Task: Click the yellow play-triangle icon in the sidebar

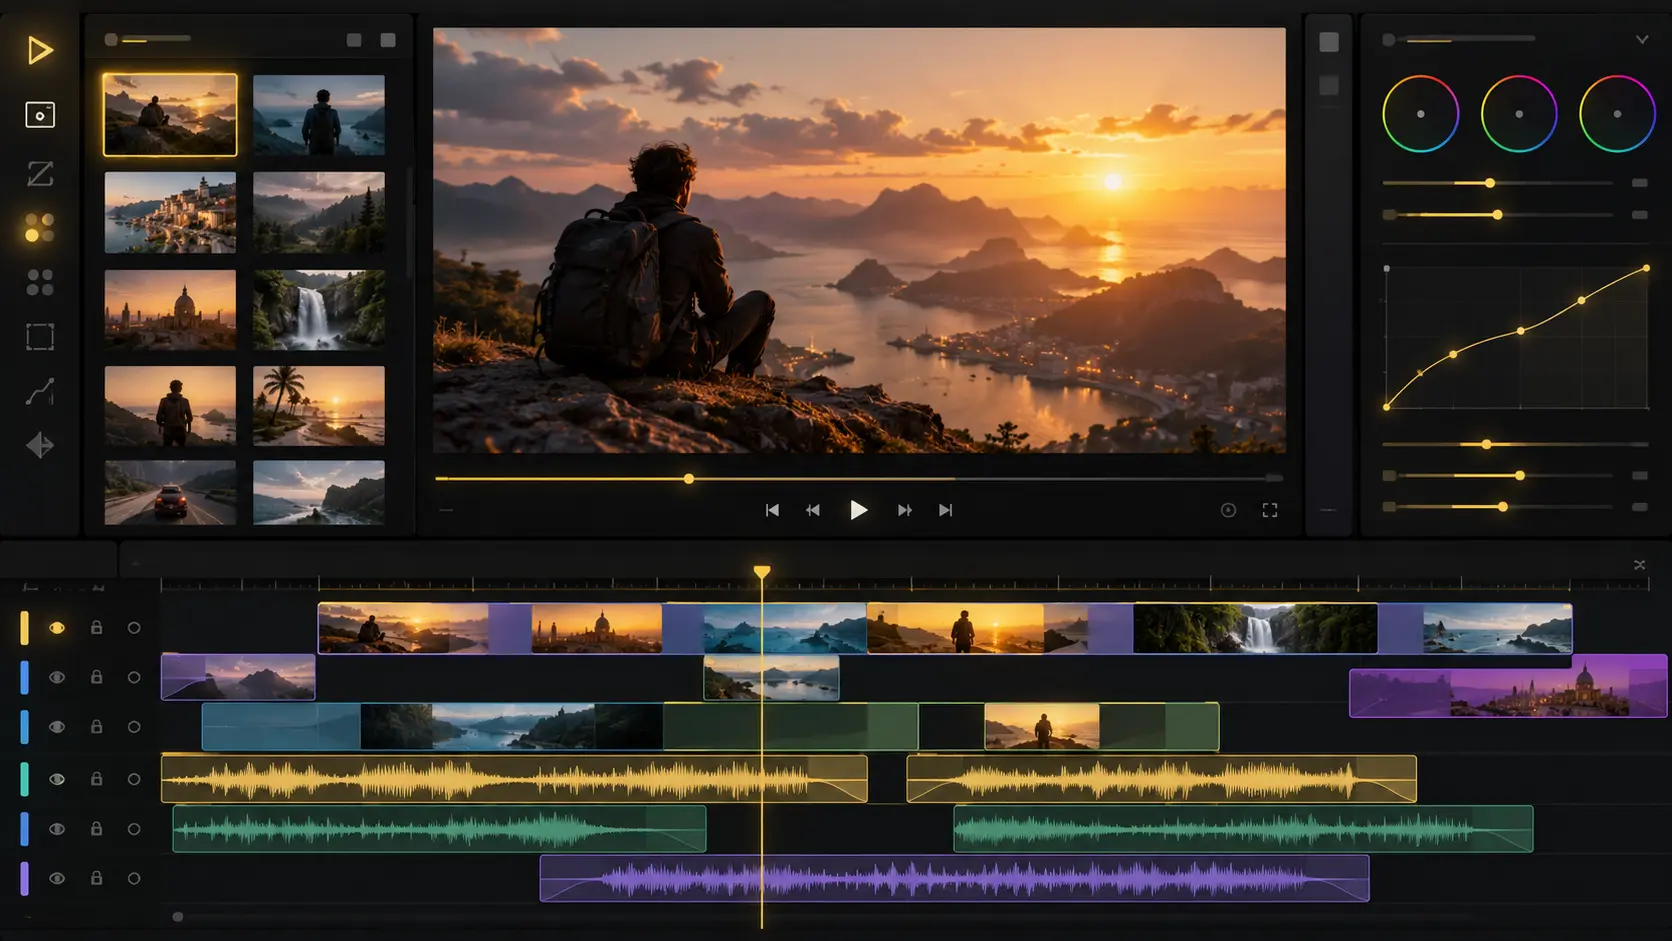Action: click(40, 50)
